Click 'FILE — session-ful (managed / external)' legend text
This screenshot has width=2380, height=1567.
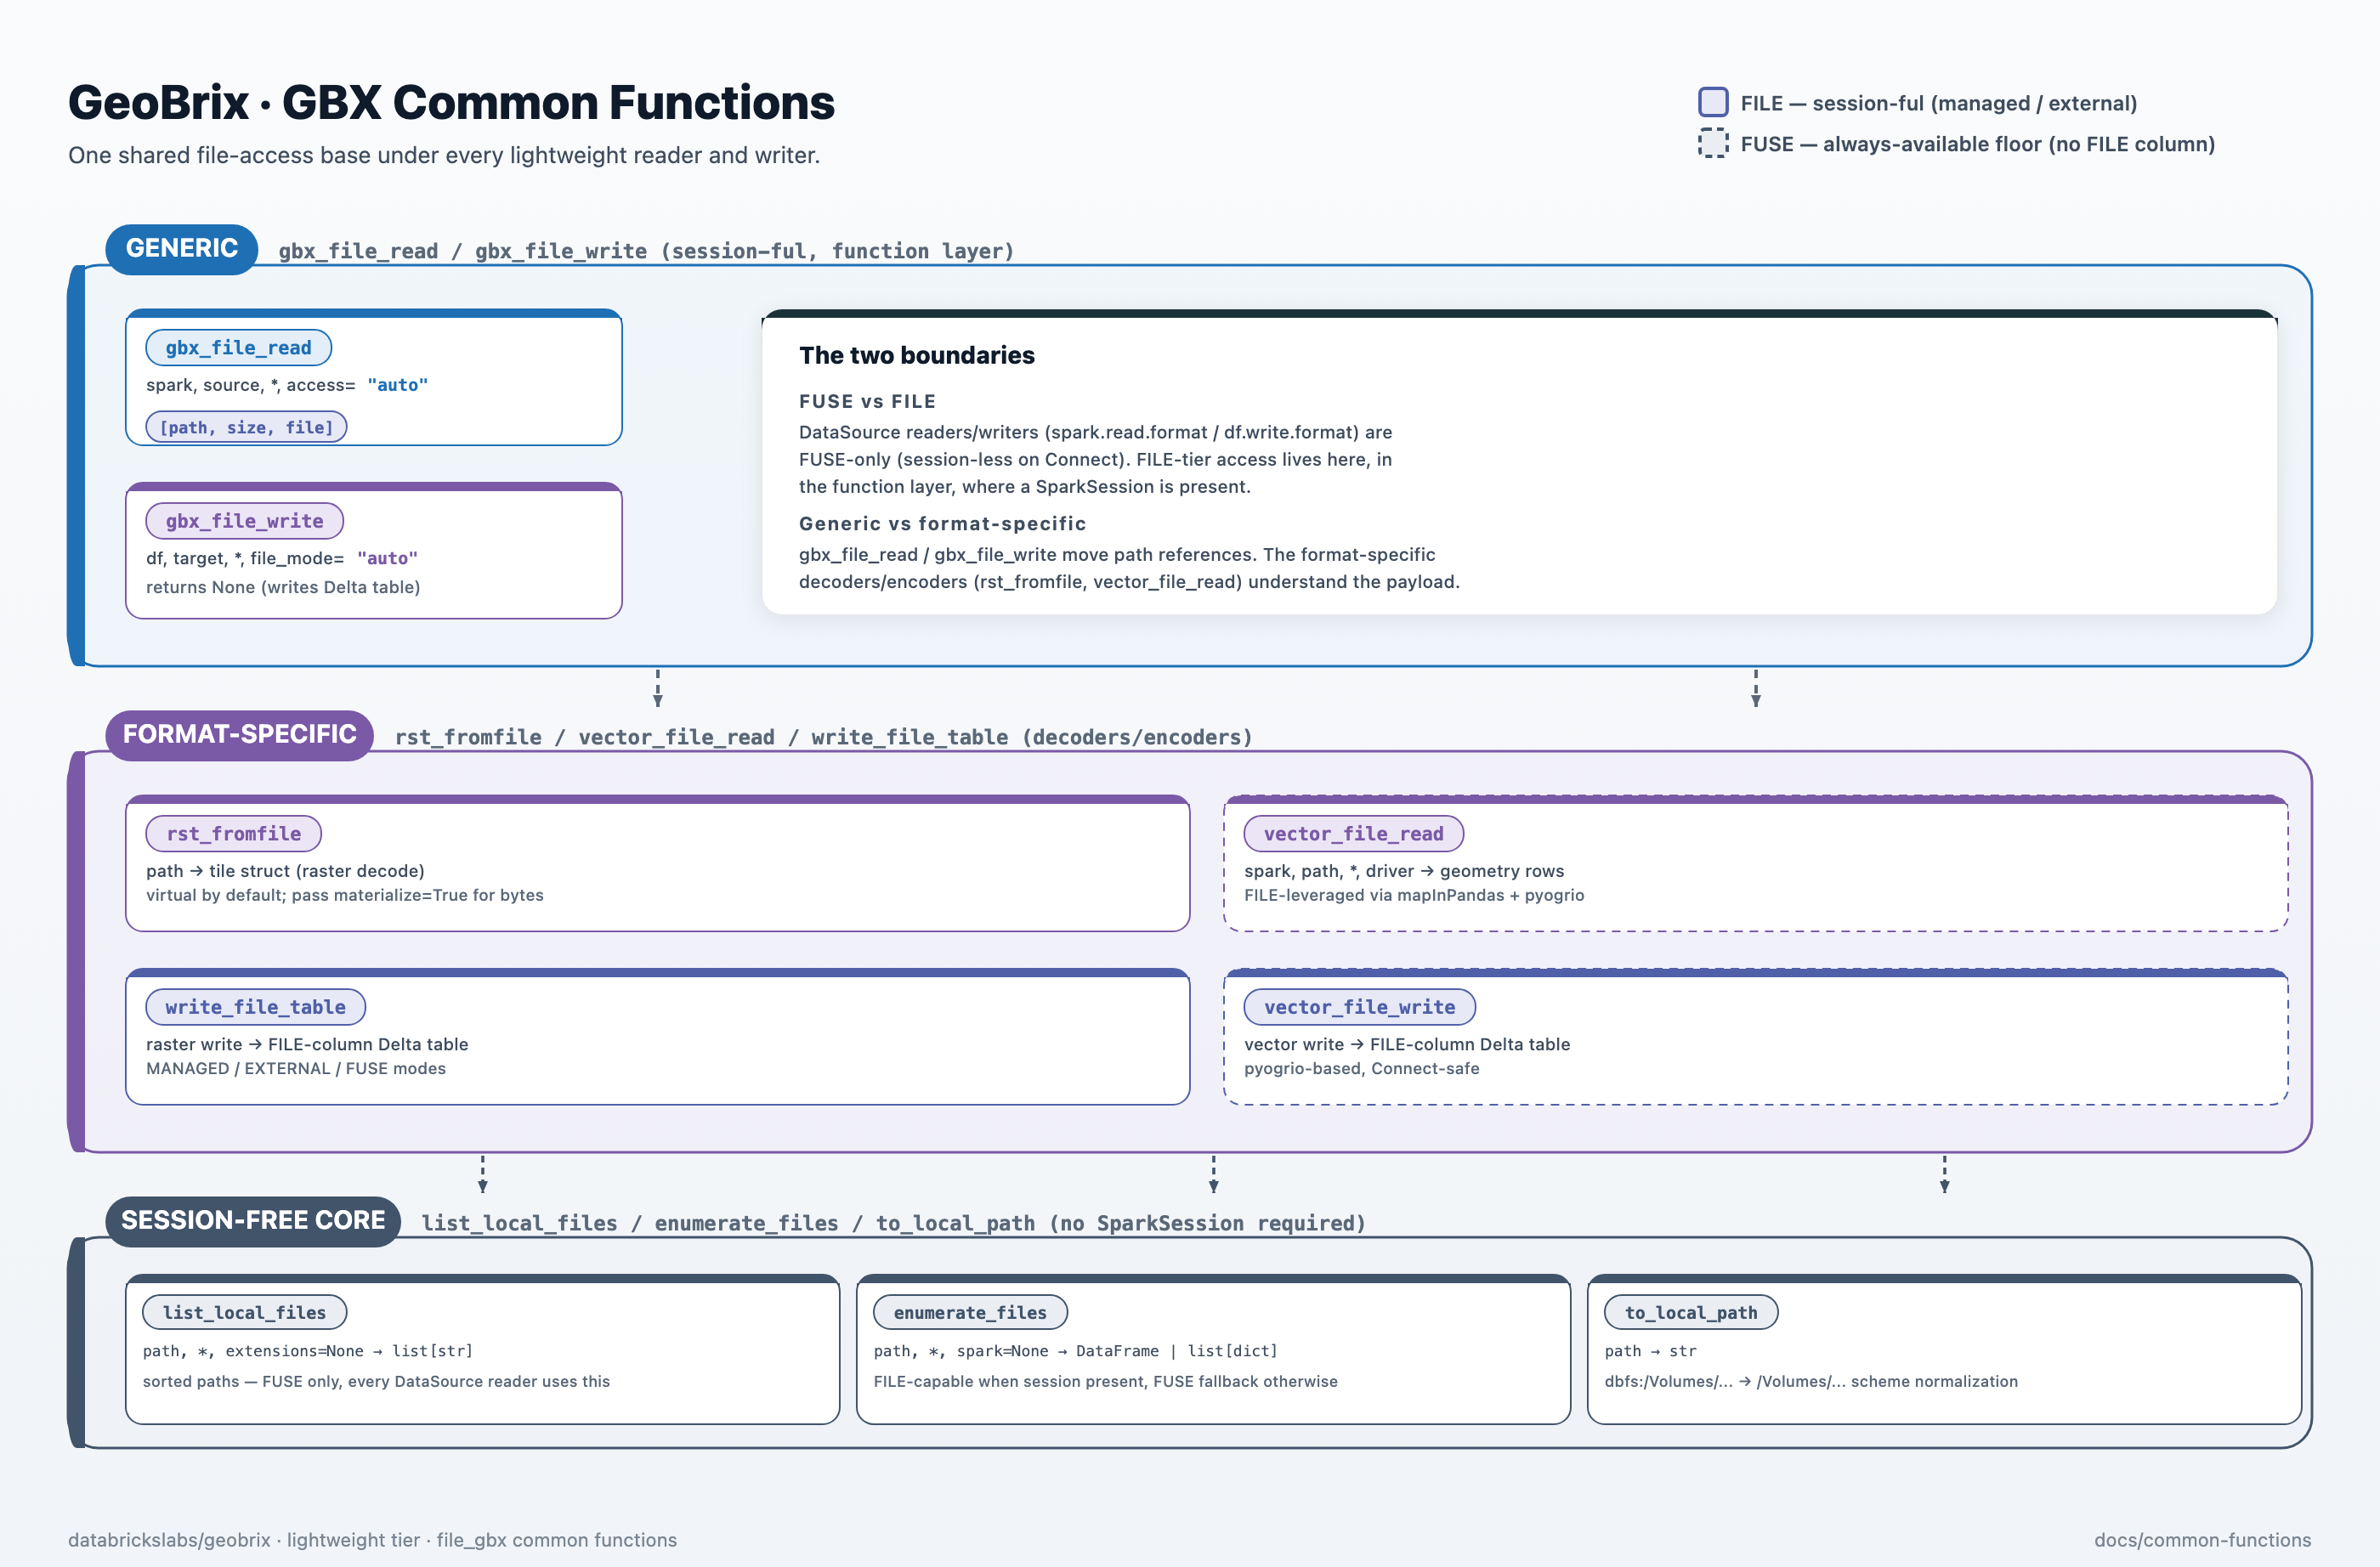1938,103
